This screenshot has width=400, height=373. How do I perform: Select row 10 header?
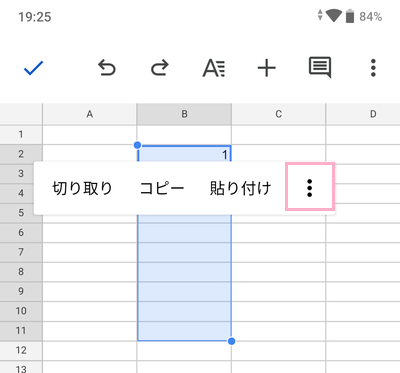21,311
